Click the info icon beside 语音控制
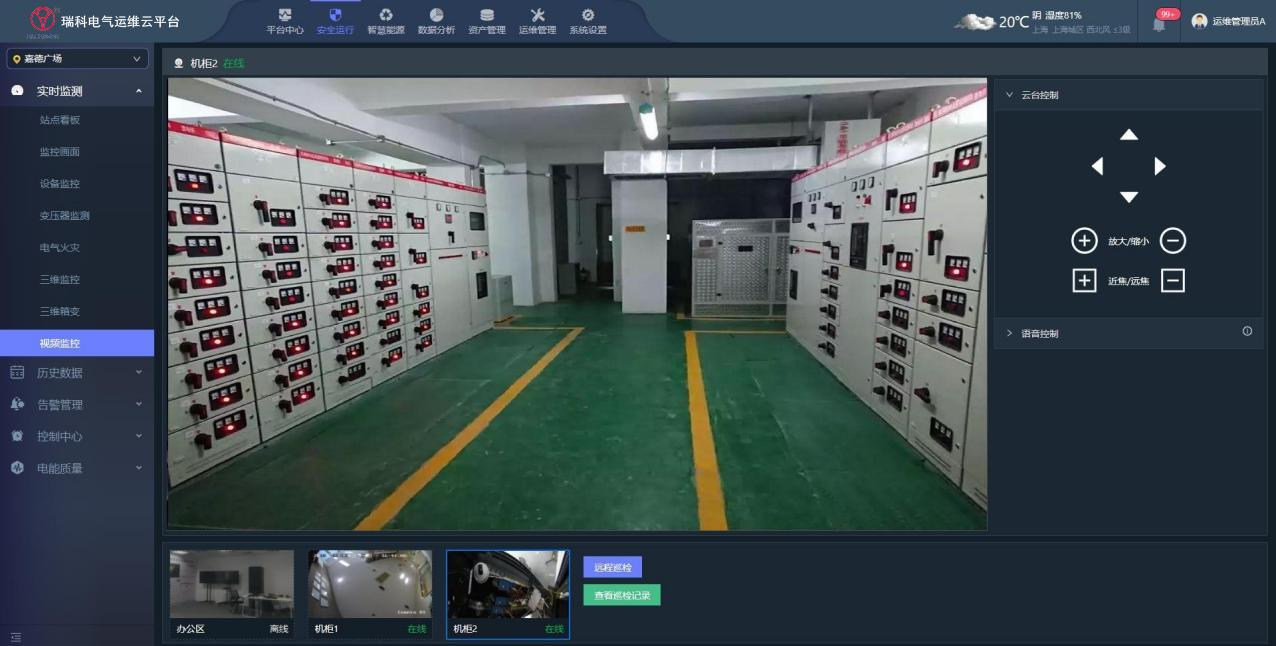 [x=1247, y=332]
